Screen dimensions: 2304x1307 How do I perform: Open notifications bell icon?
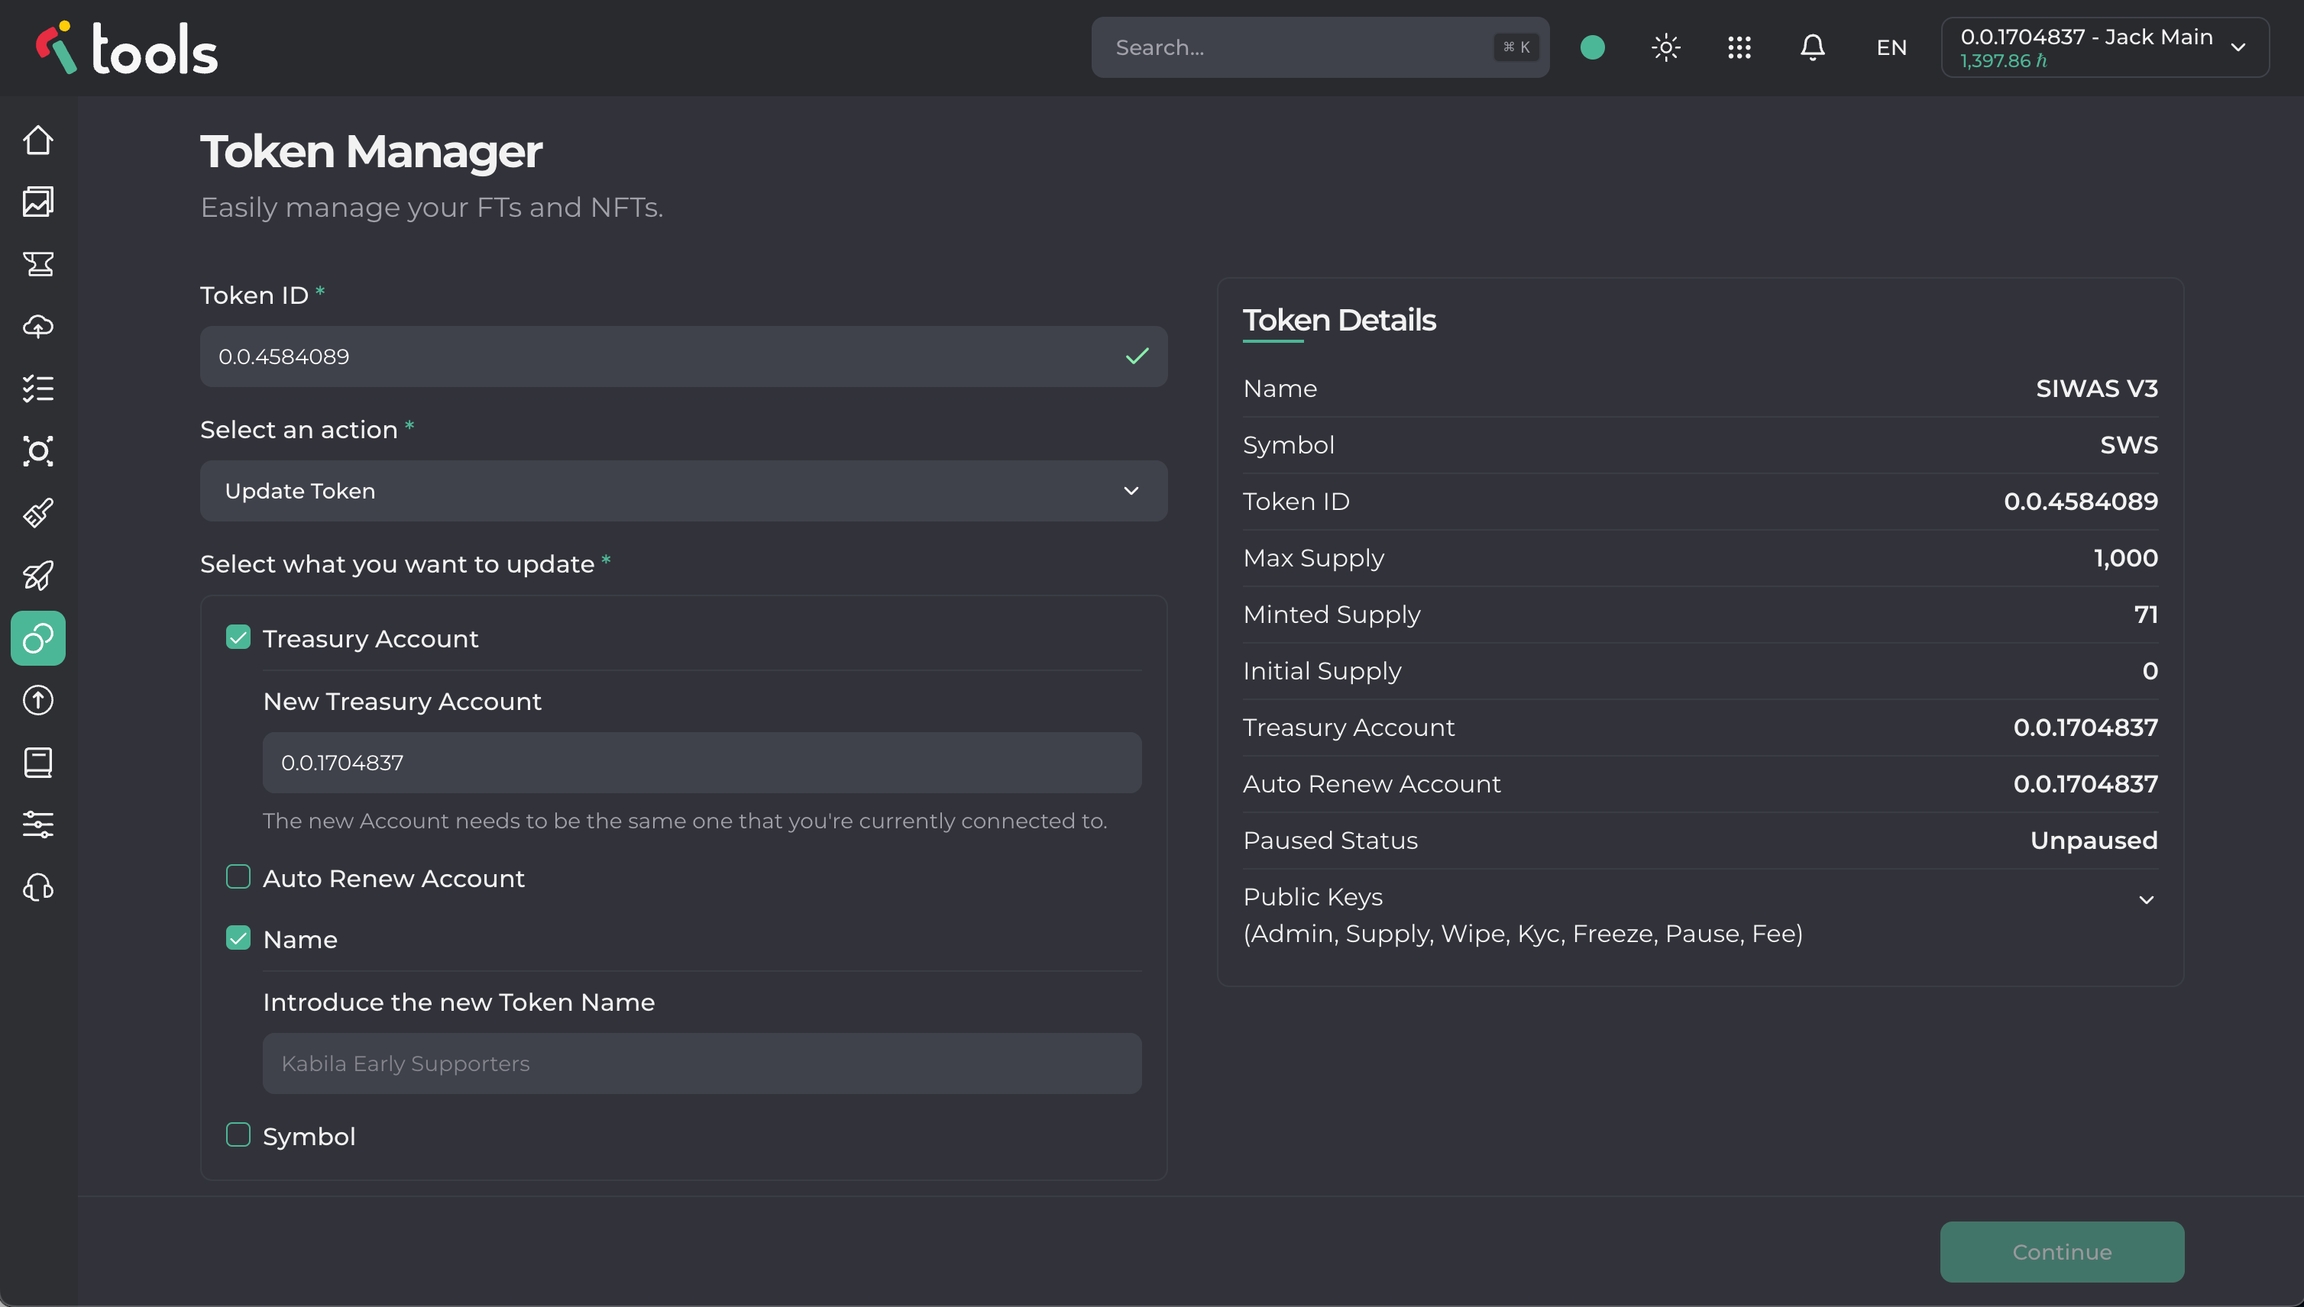(x=1812, y=47)
